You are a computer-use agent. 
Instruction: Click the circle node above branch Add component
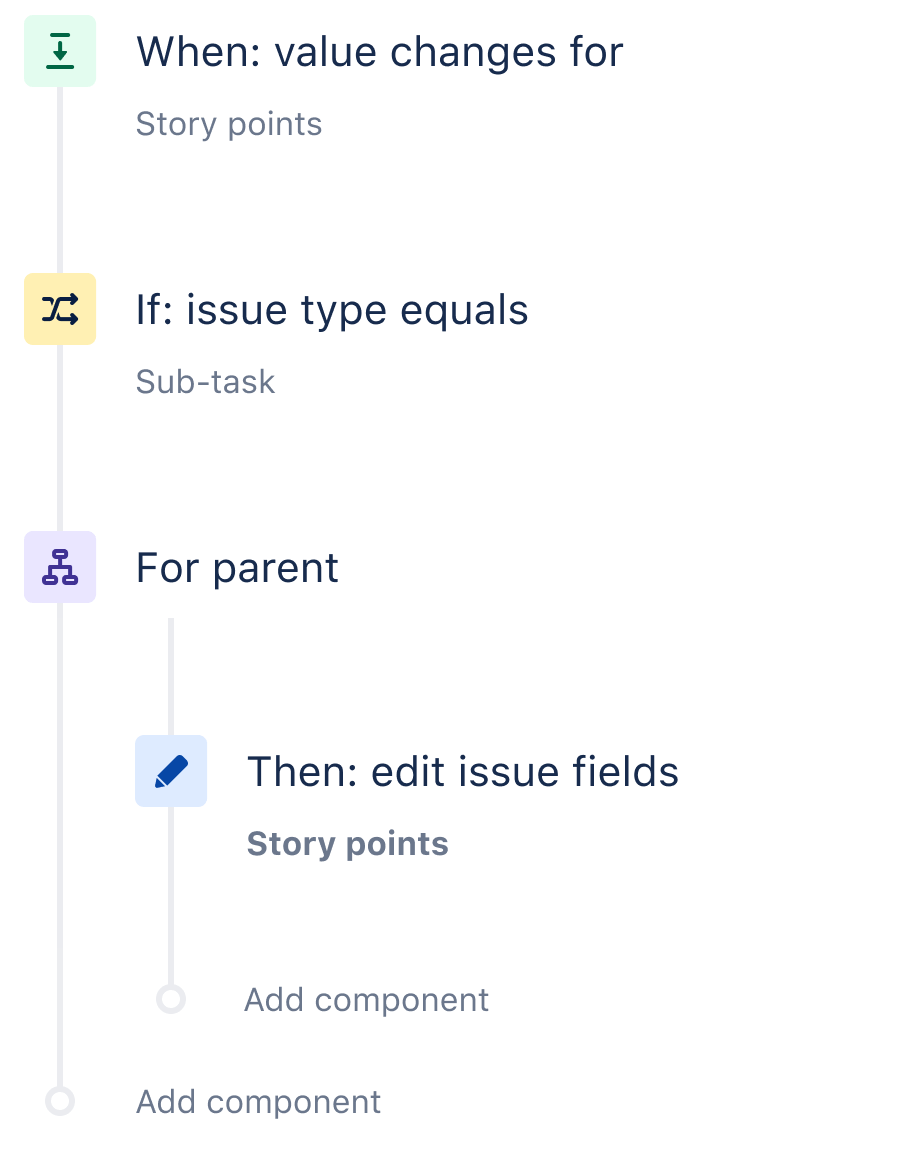coord(171,999)
